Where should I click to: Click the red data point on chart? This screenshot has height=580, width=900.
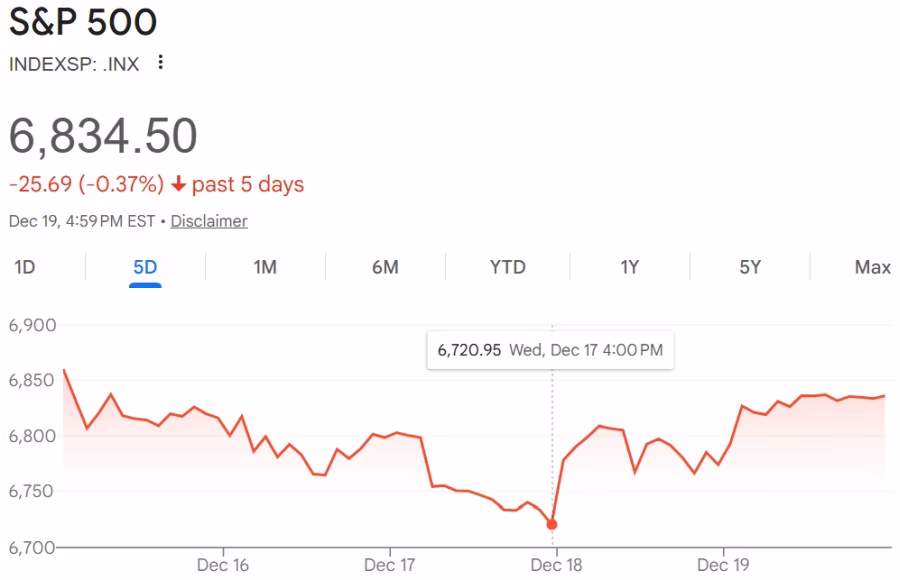552,524
